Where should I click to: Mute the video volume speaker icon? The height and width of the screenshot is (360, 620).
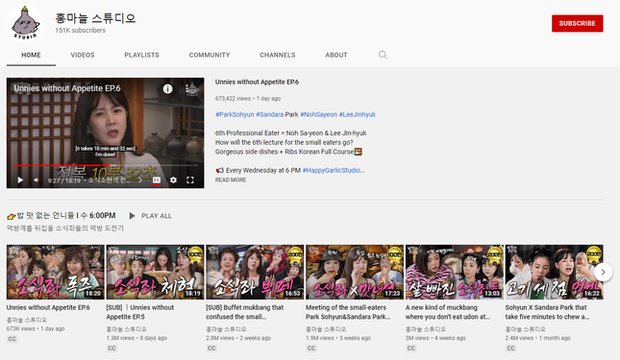(36, 180)
